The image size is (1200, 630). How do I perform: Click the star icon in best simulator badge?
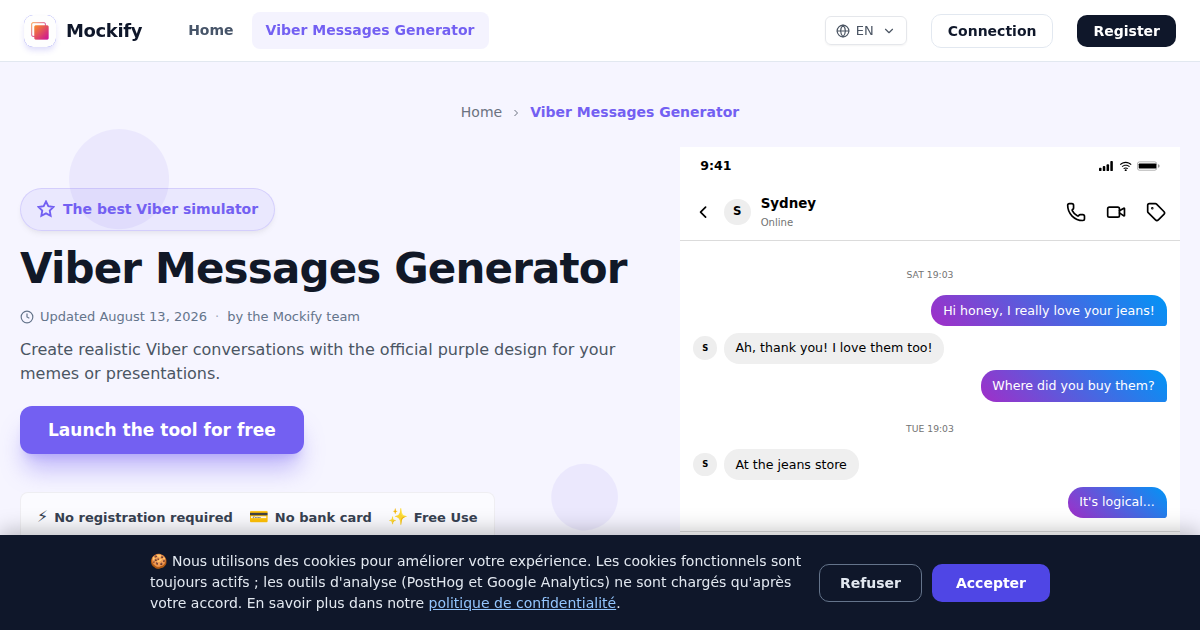[x=46, y=209]
